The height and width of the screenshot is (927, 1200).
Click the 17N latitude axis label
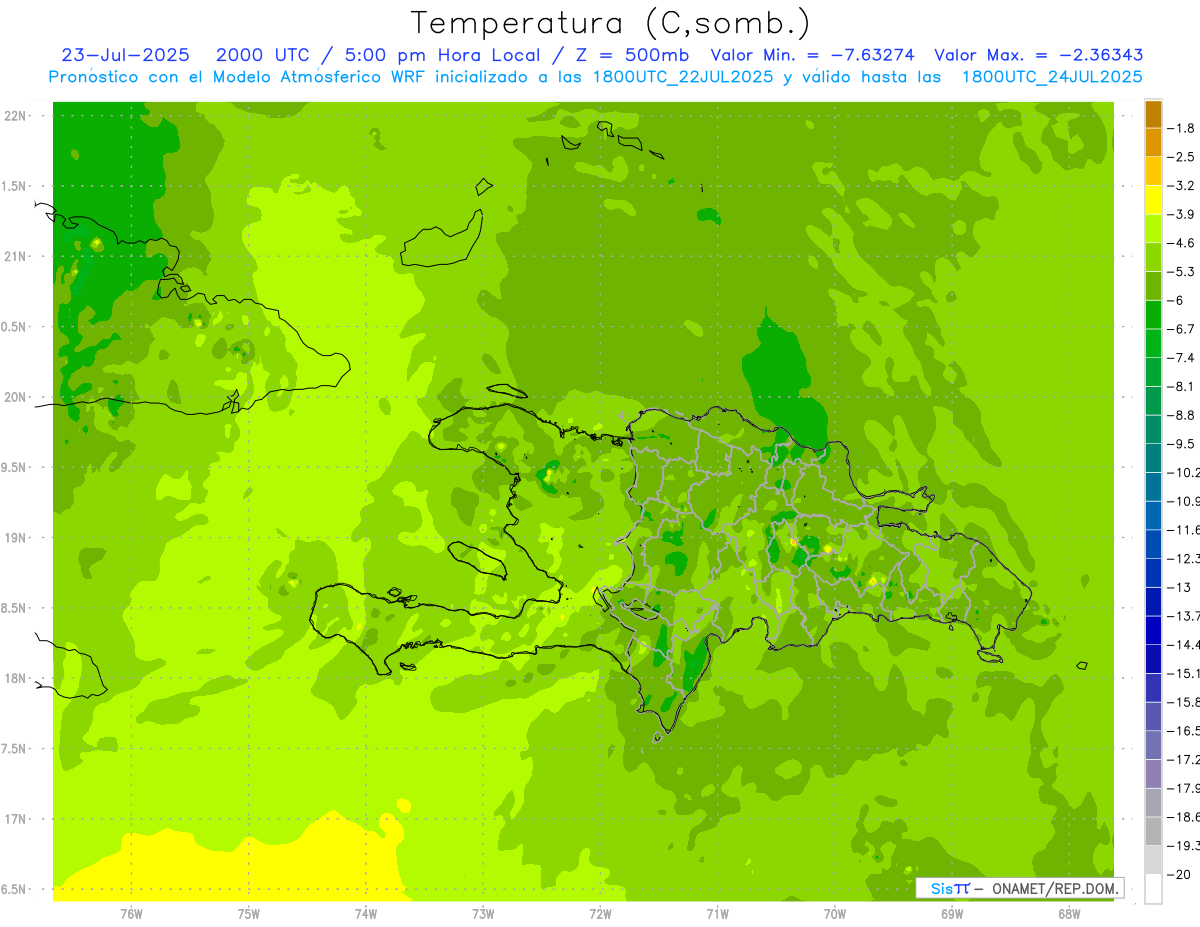tap(15, 819)
